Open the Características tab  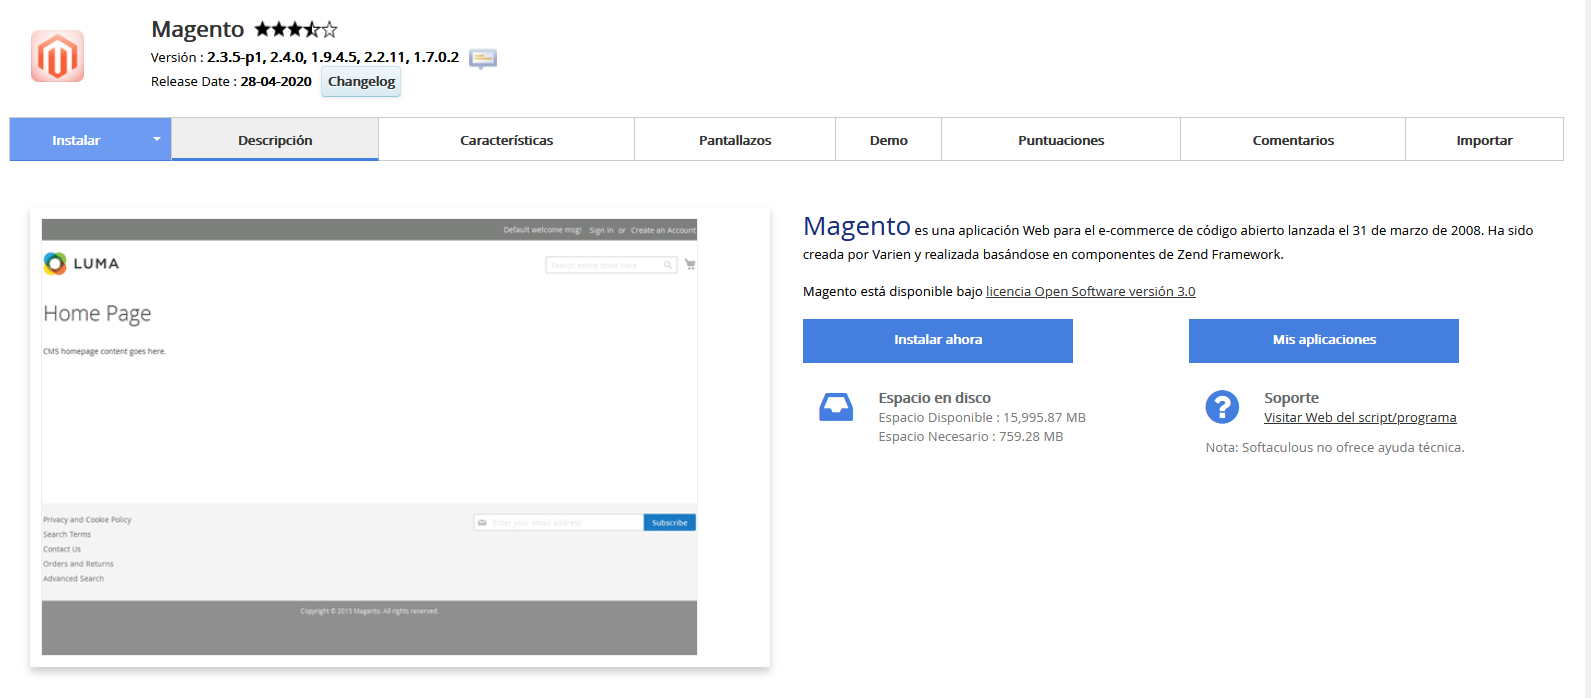click(506, 140)
